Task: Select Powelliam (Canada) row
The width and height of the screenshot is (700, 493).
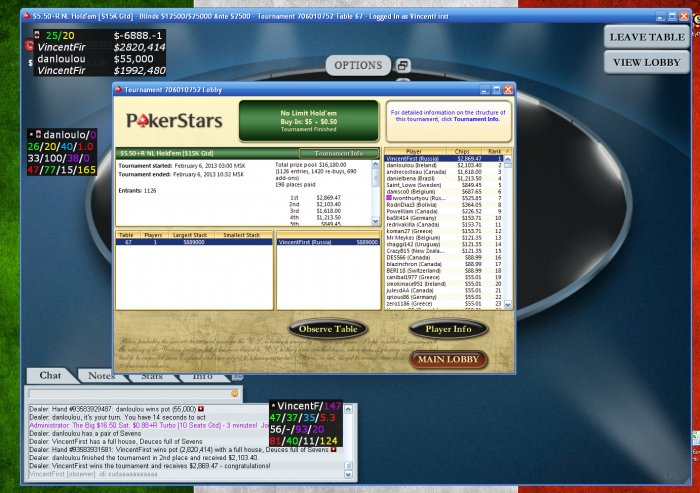Action: click(444, 211)
